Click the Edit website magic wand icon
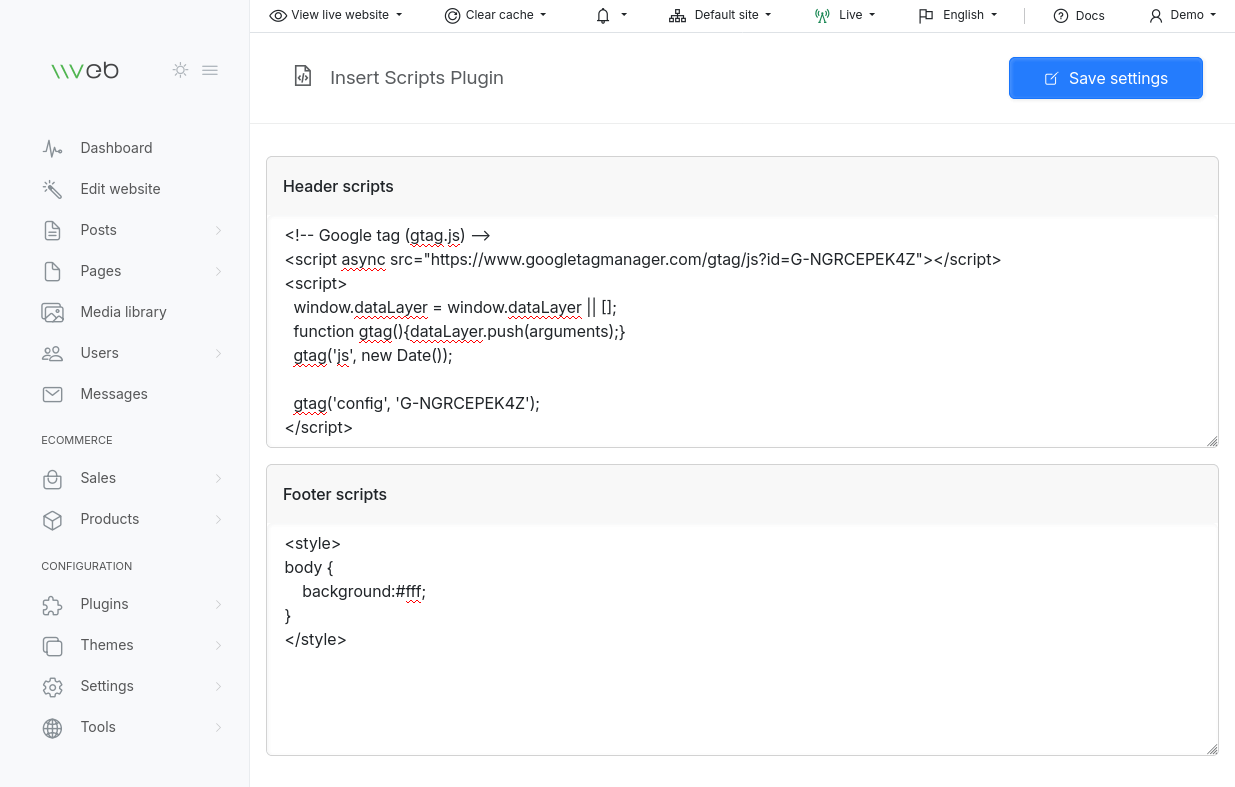The image size is (1235, 787). point(52,189)
